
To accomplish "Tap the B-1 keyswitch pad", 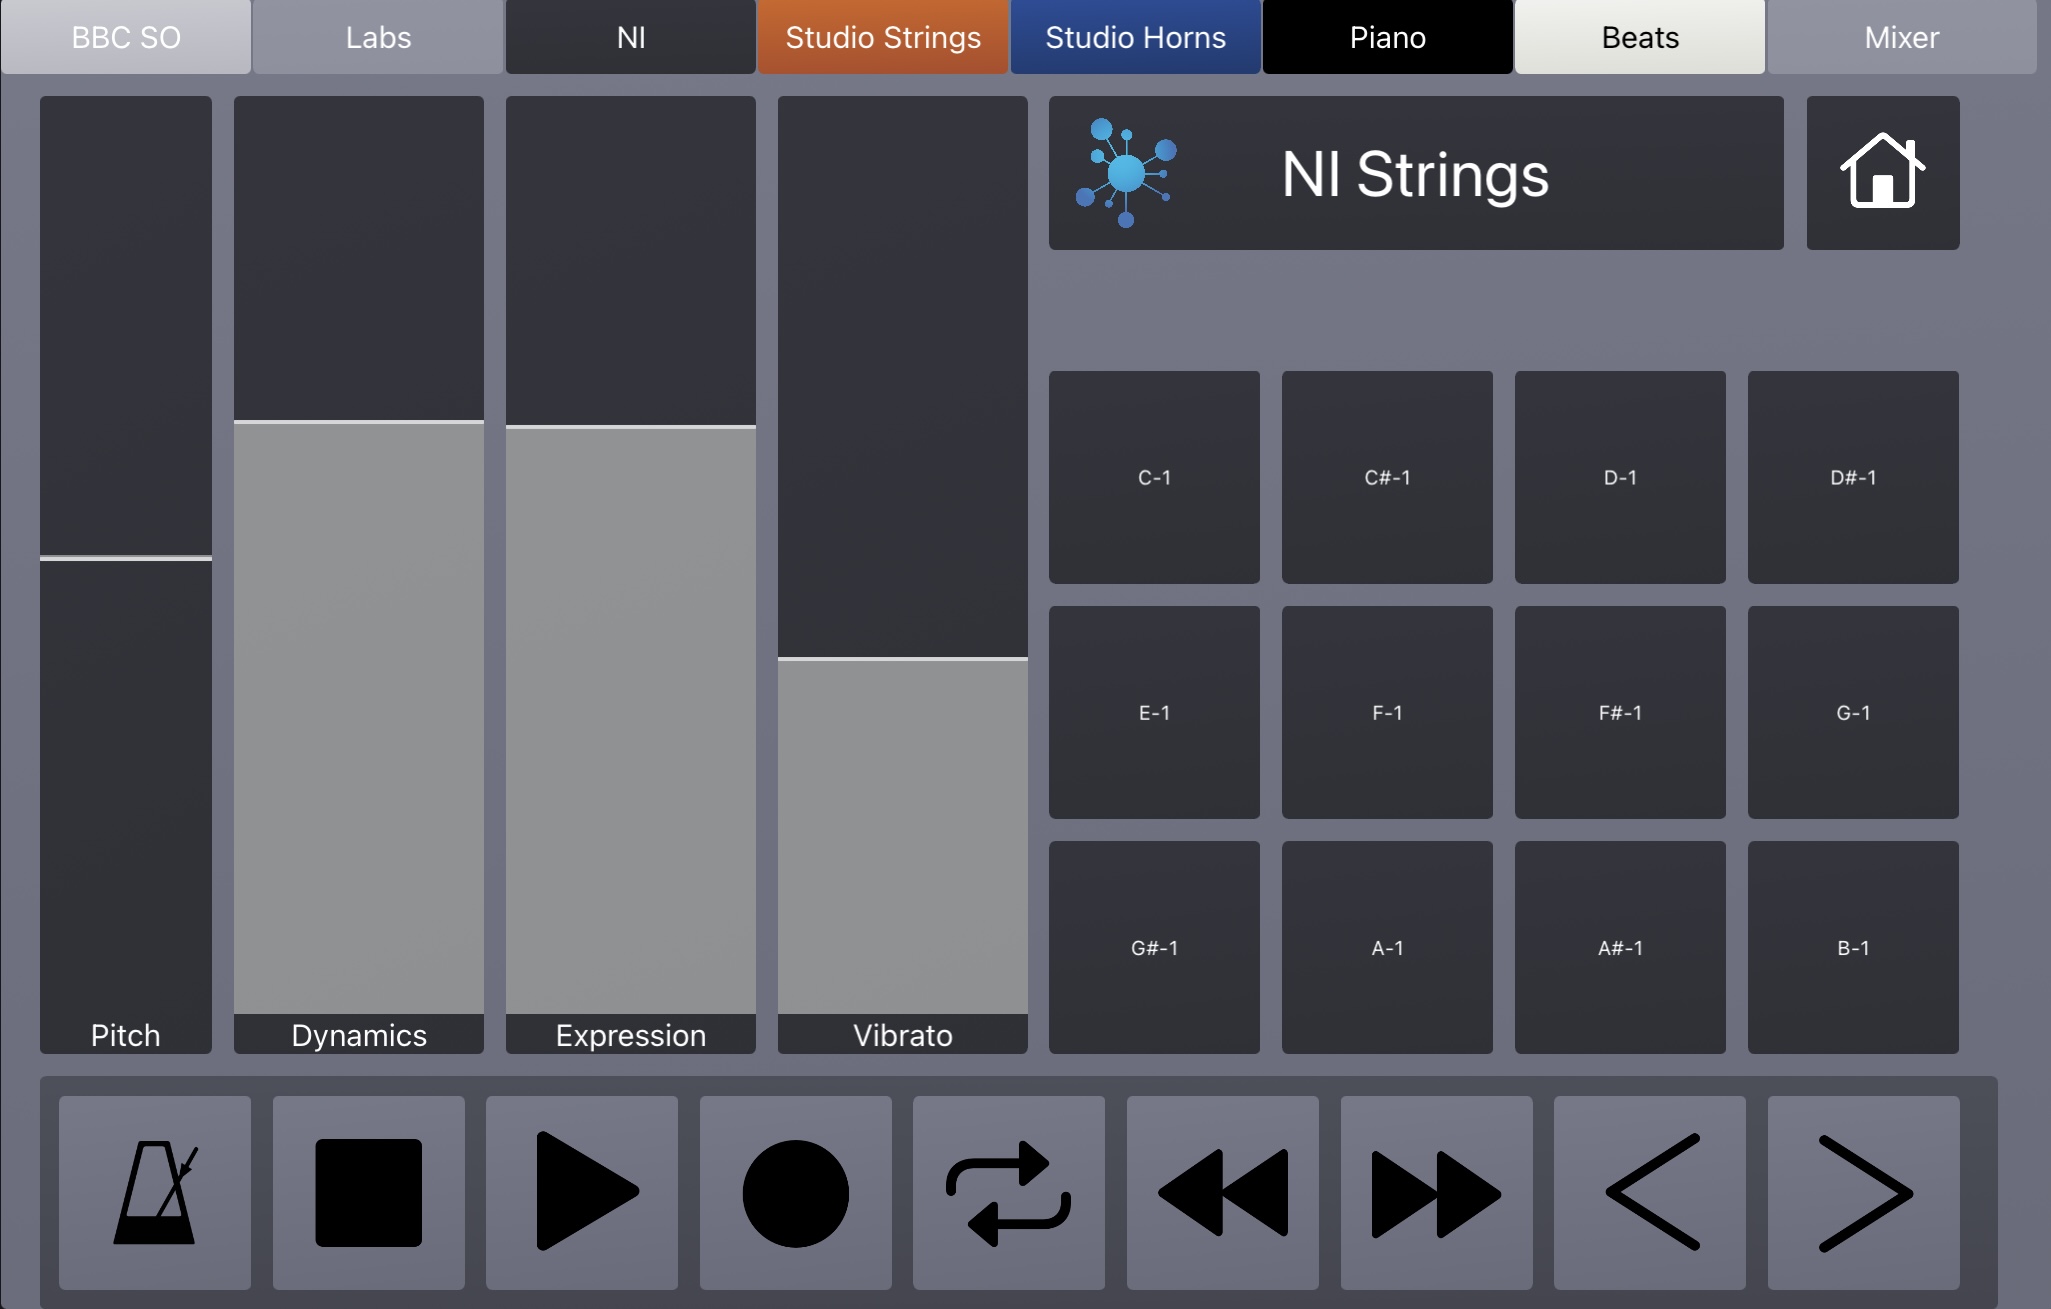I will [x=1853, y=947].
